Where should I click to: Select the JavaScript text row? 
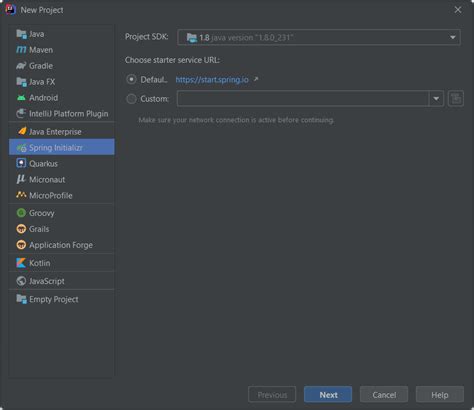pyautogui.click(x=62, y=281)
